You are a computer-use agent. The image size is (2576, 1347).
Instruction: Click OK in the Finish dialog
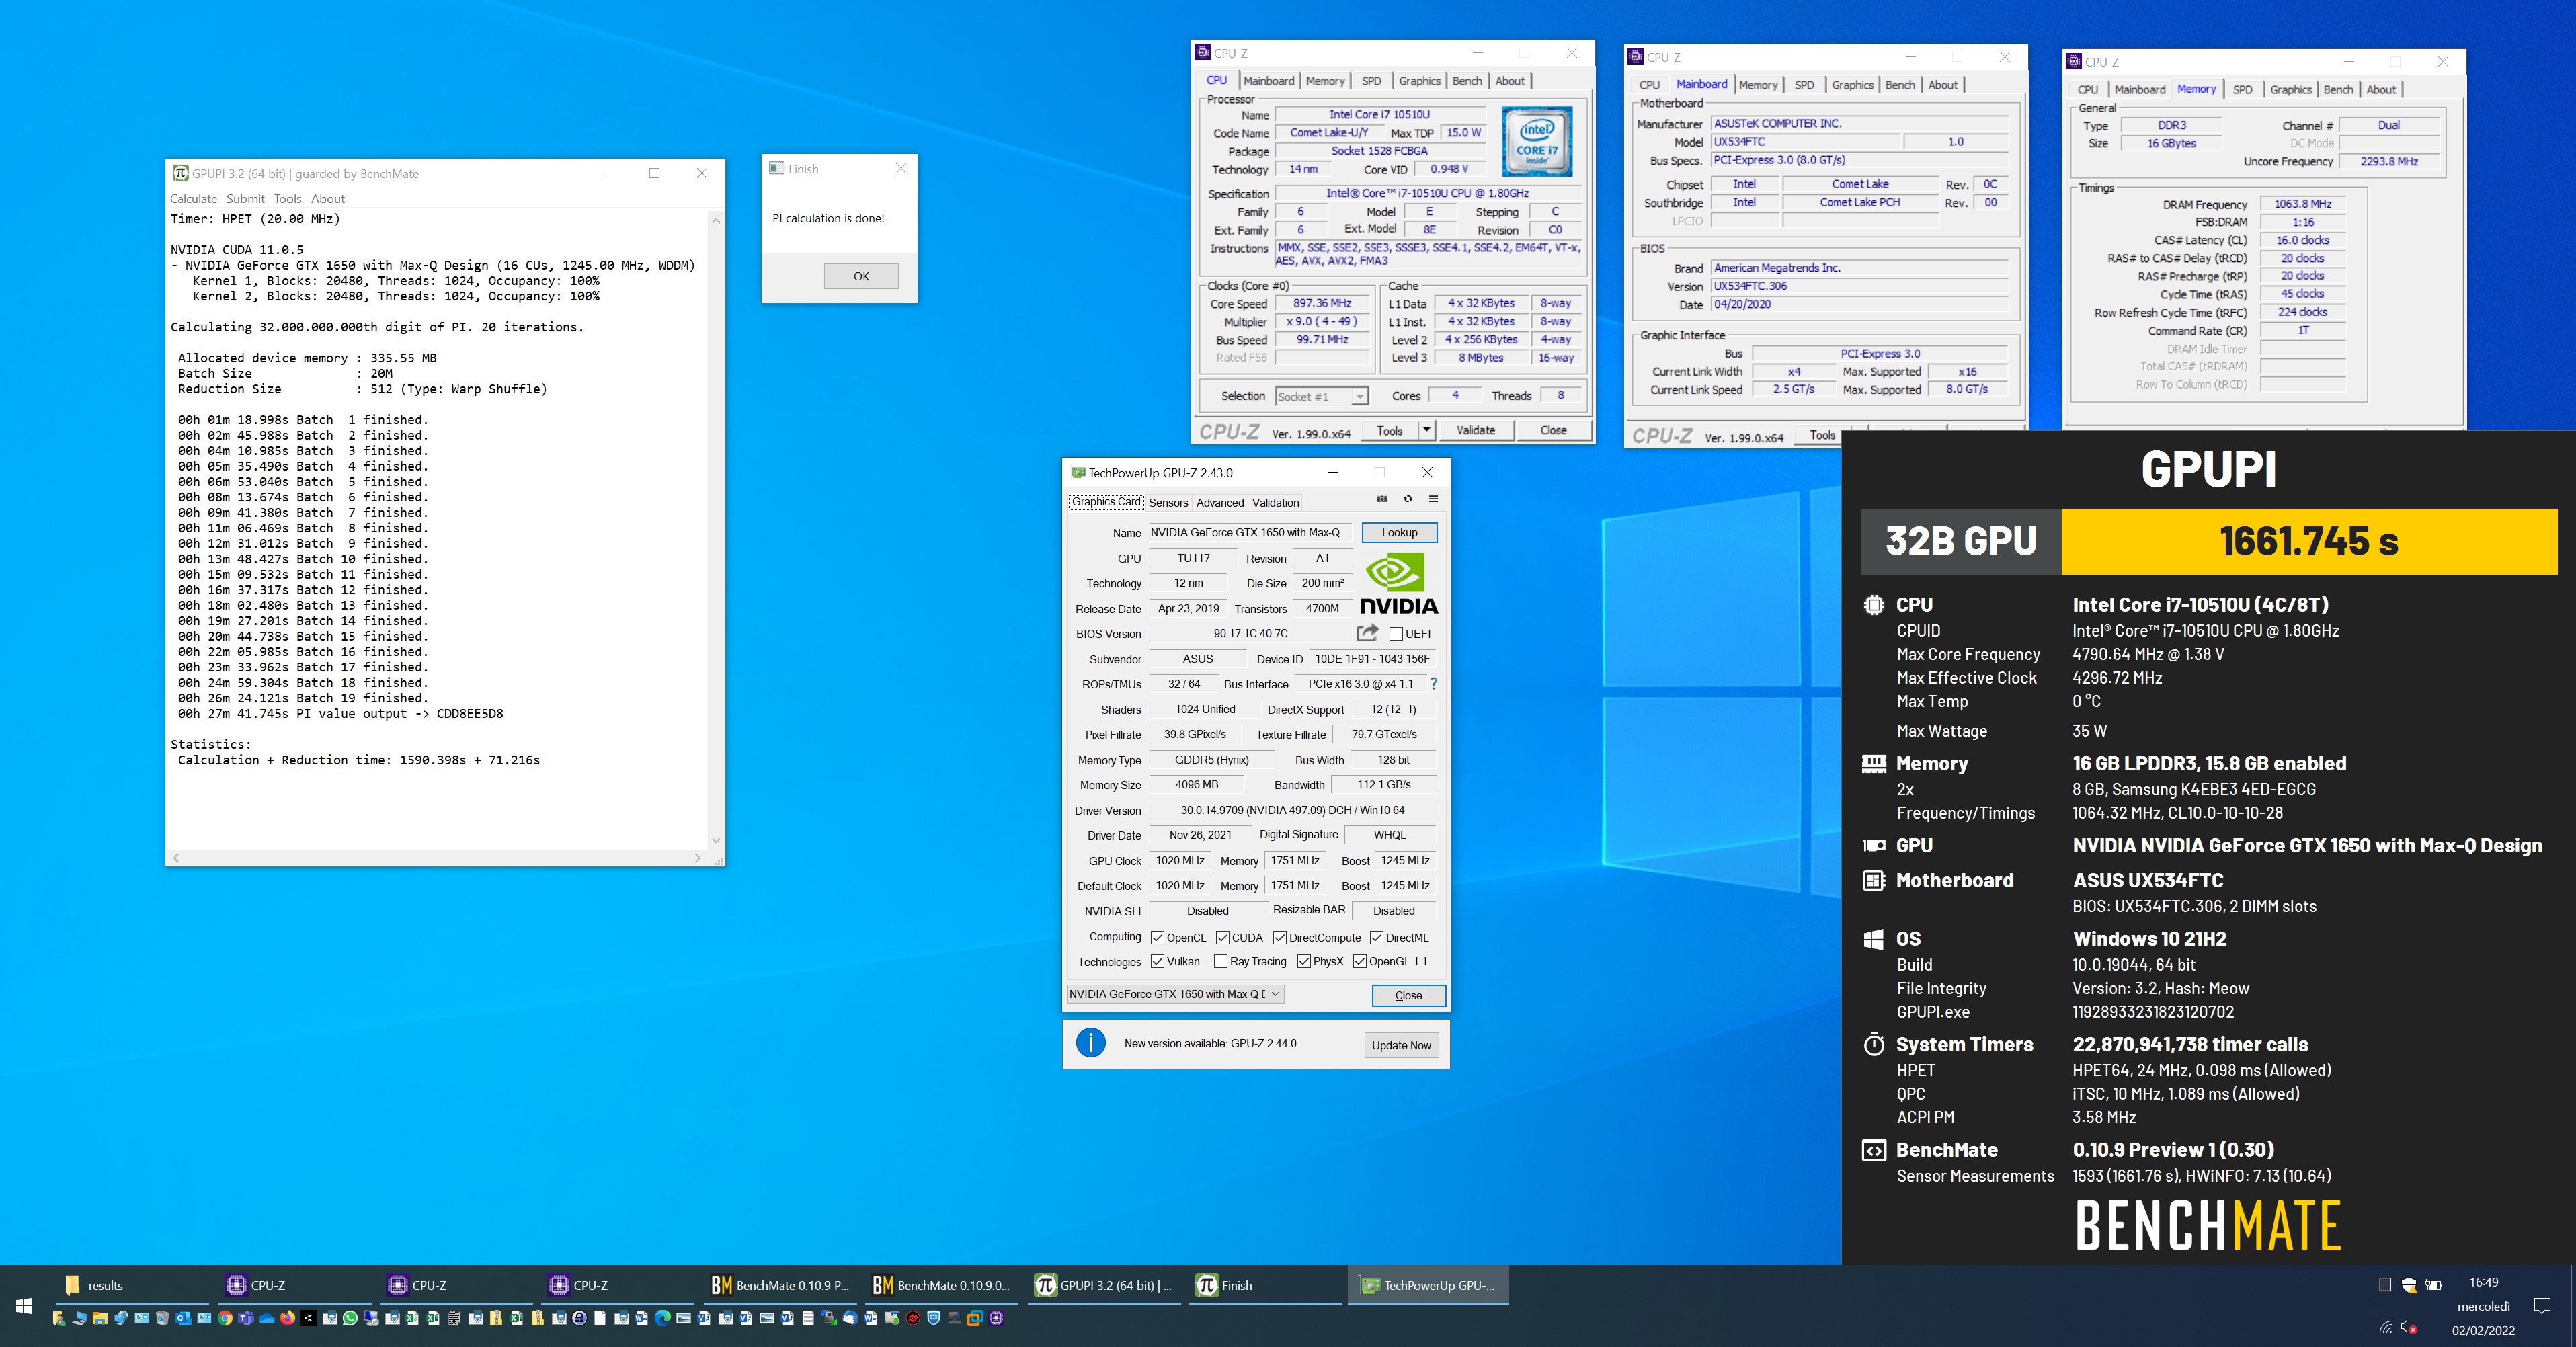click(861, 276)
